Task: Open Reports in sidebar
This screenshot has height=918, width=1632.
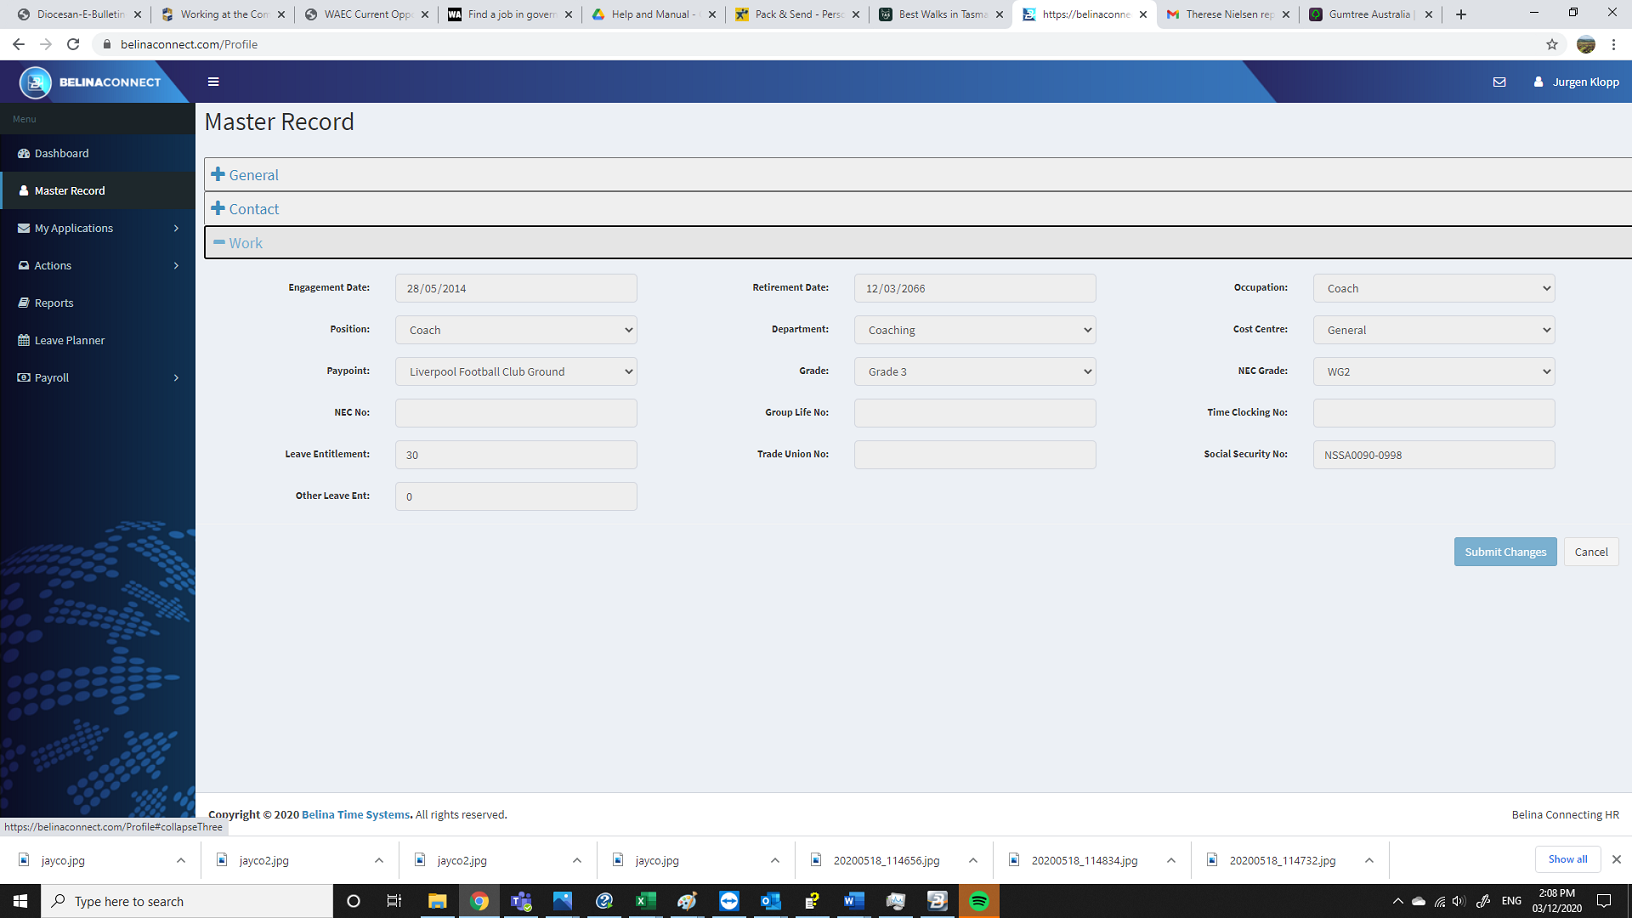Action: coord(98,303)
